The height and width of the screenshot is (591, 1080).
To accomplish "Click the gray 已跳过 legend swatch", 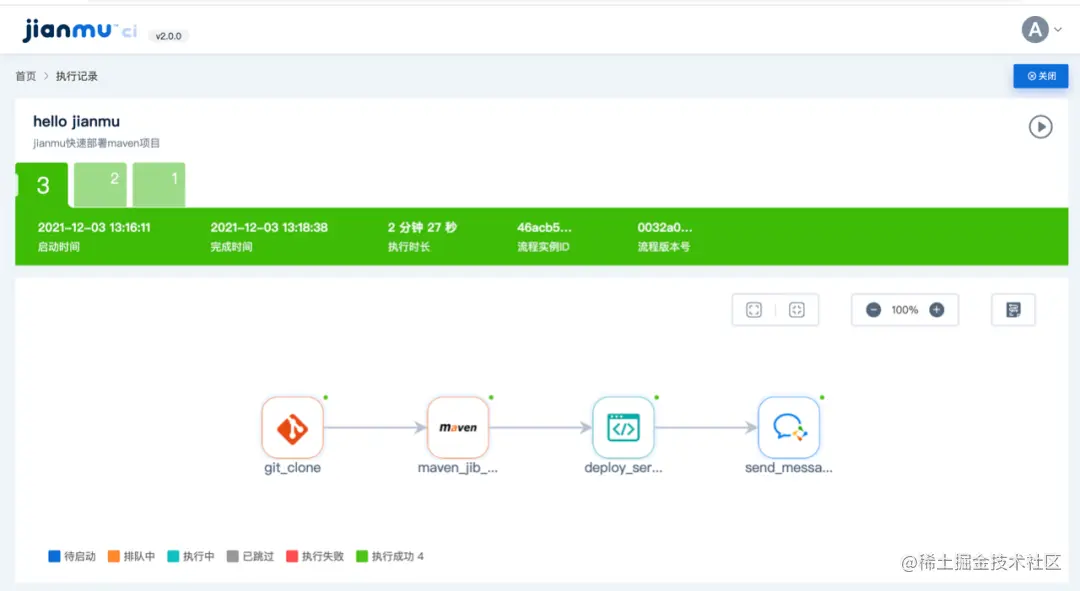I will [233, 556].
